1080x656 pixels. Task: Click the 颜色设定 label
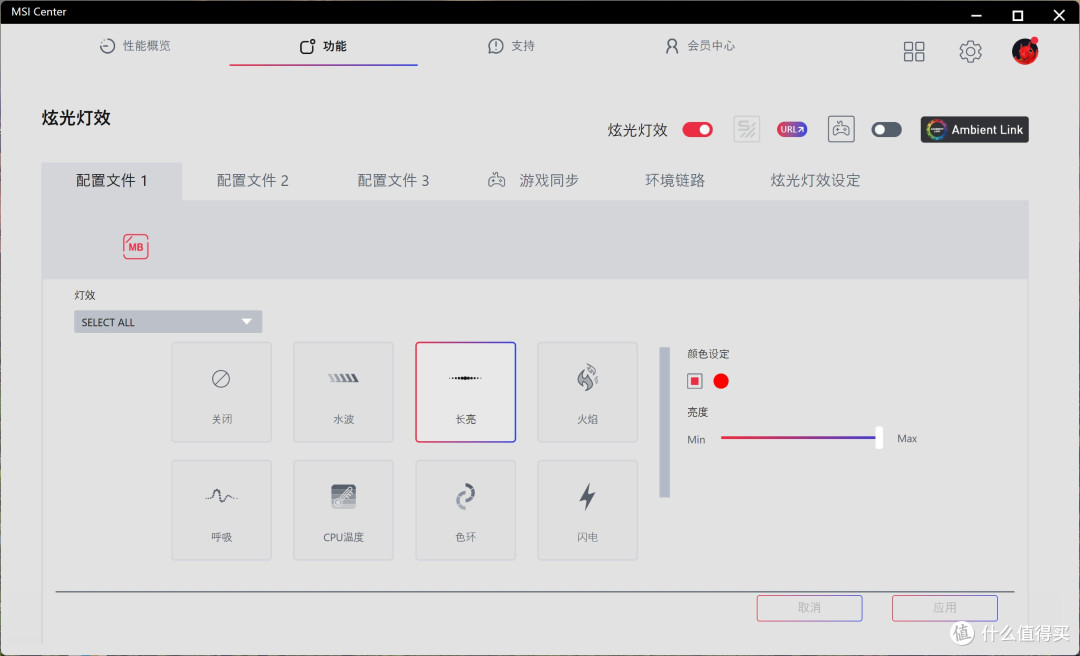coord(708,354)
